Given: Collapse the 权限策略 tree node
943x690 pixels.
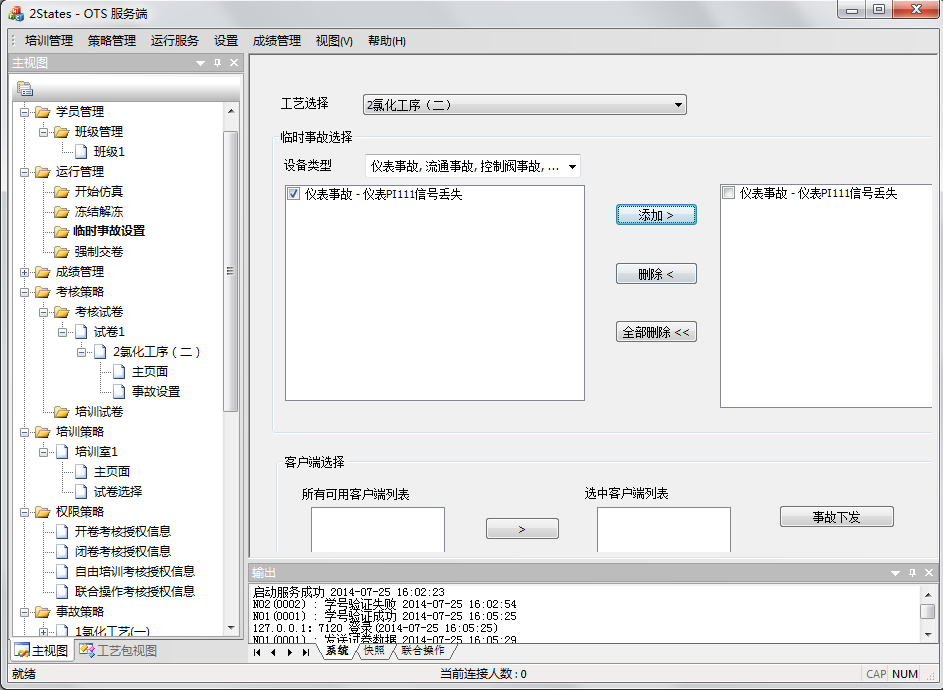Looking at the screenshot, I should click(x=25, y=512).
